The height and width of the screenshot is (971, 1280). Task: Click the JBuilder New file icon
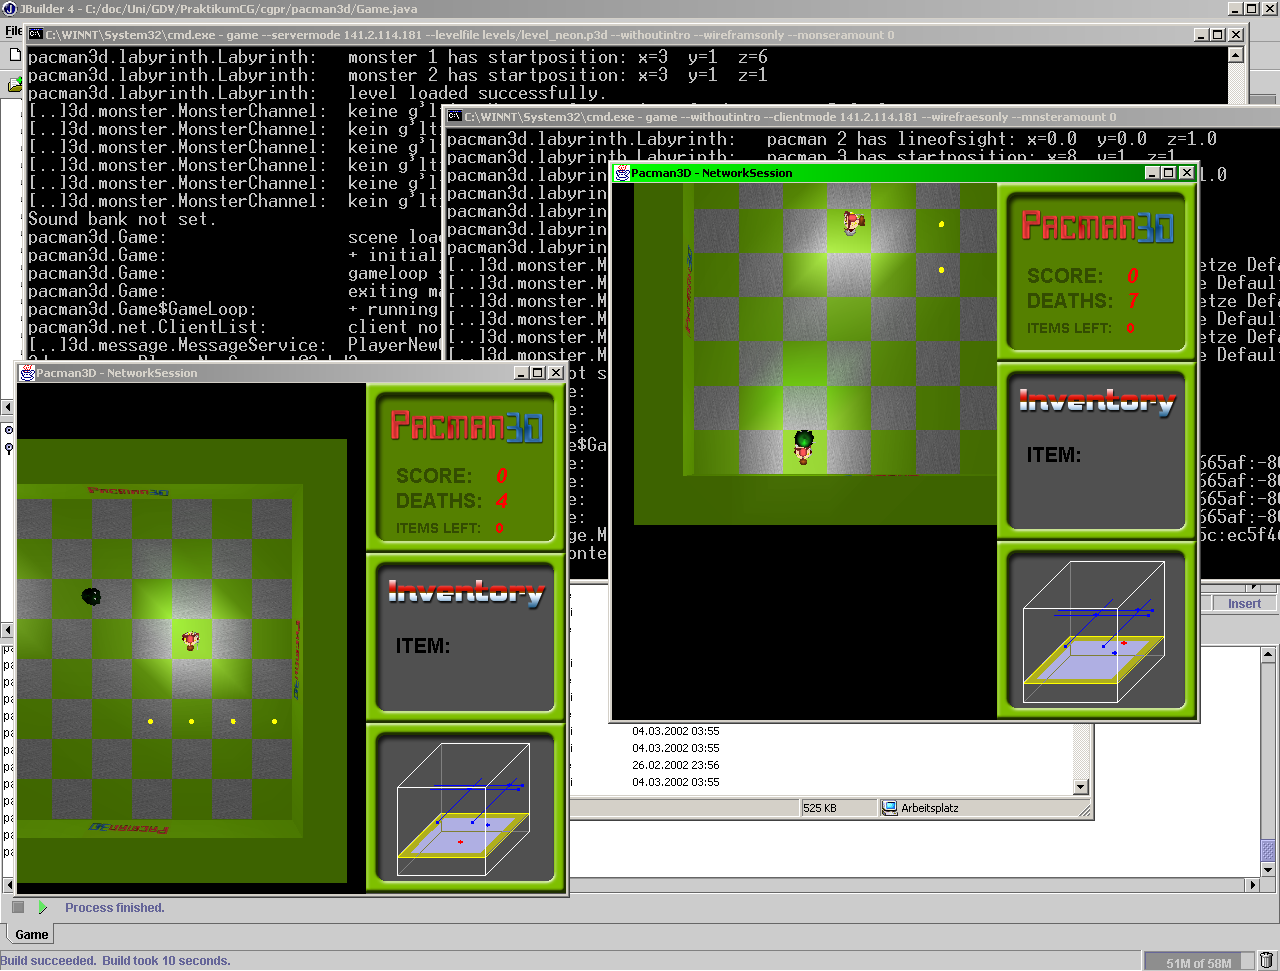(15, 55)
